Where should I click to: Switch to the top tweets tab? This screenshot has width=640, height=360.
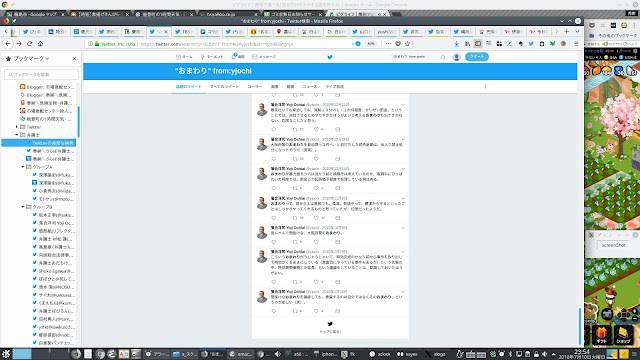click(x=189, y=87)
